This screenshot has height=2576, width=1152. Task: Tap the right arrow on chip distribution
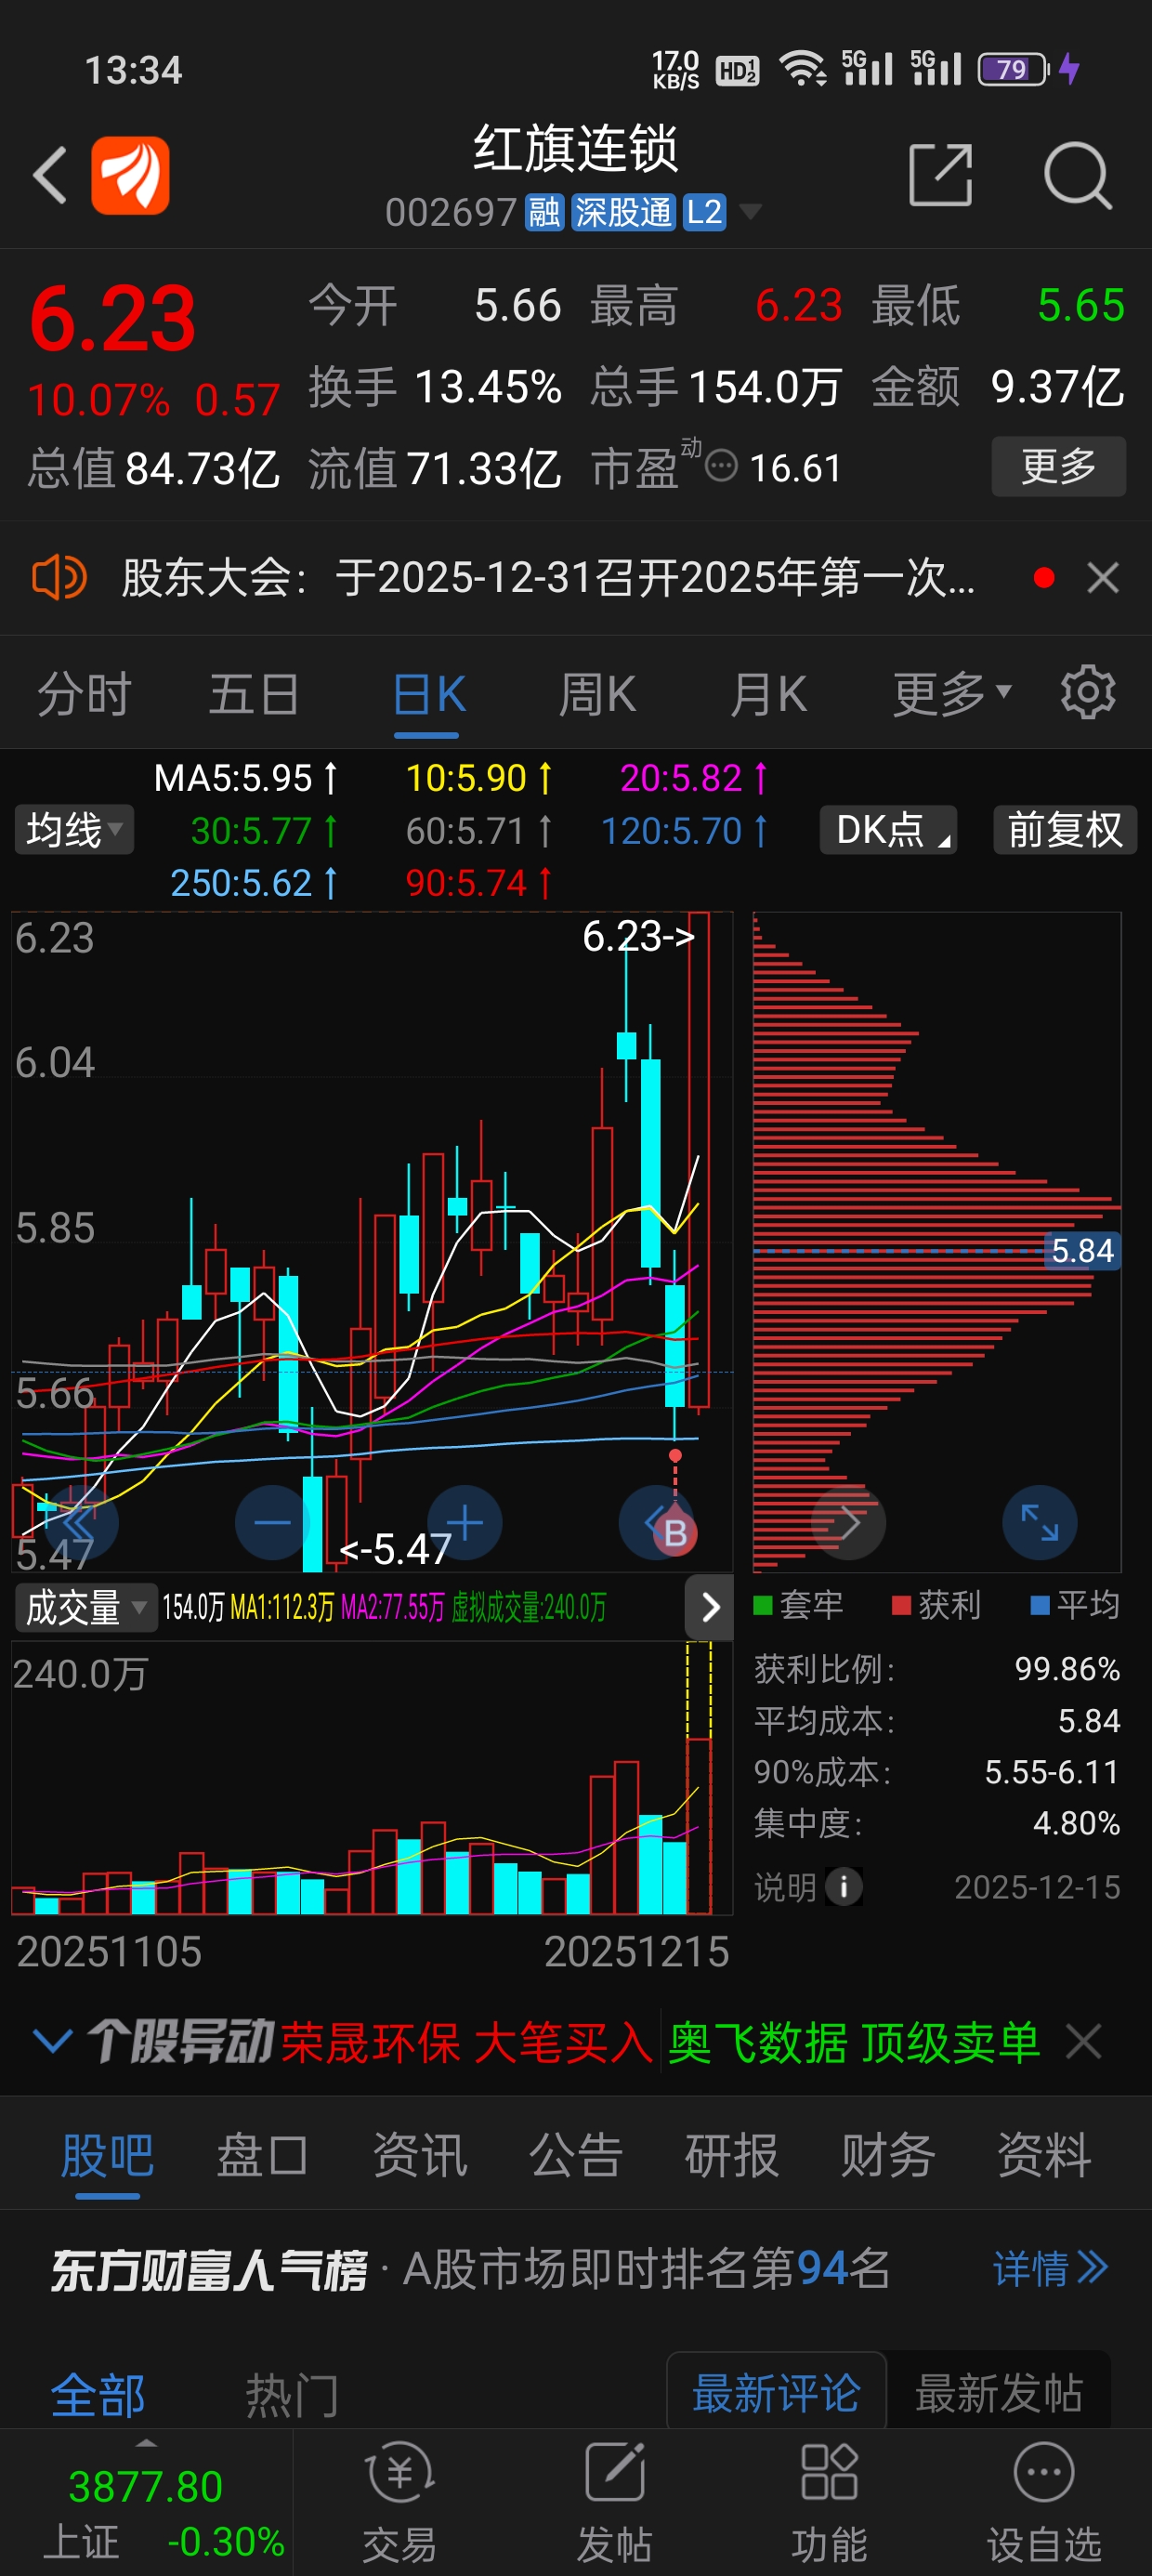(x=848, y=1523)
